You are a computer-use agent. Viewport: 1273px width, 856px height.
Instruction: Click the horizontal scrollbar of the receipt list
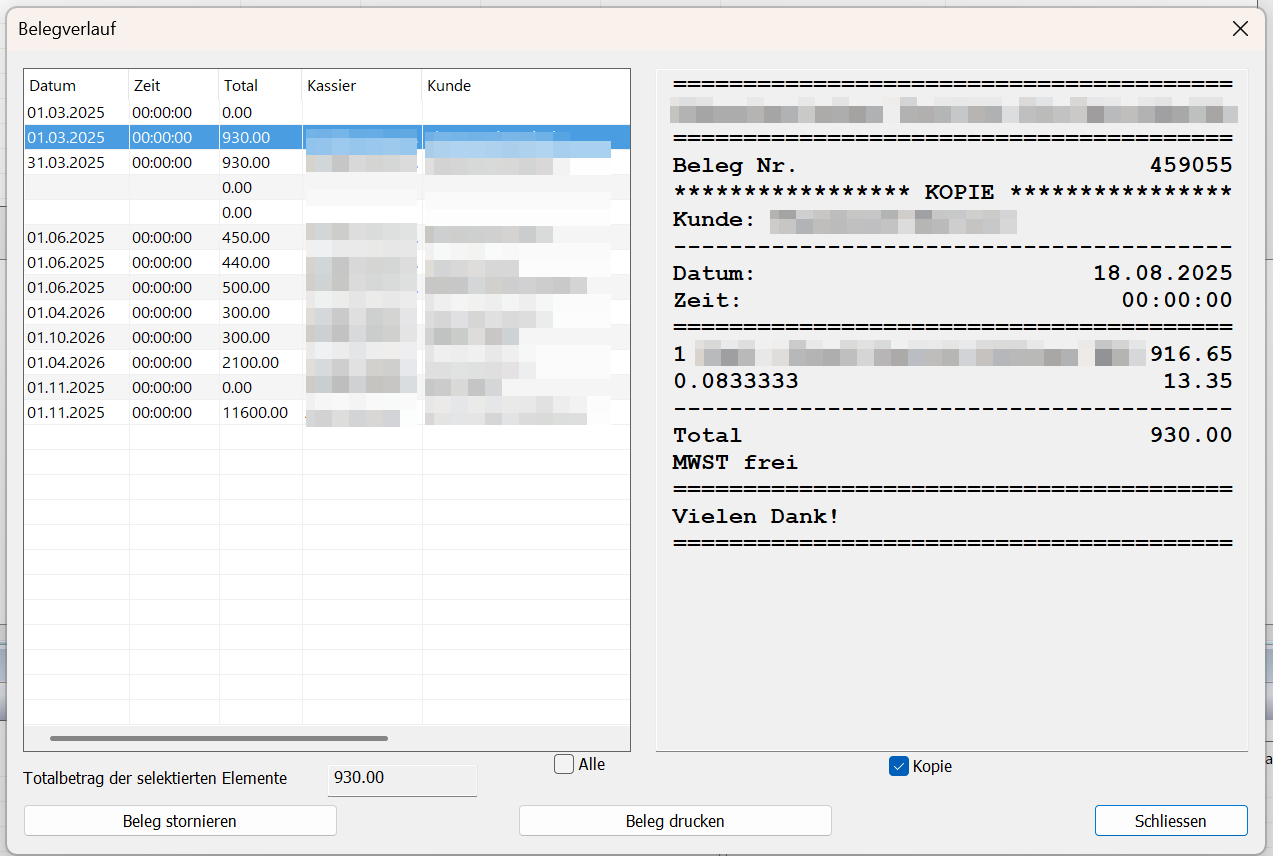pos(218,739)
